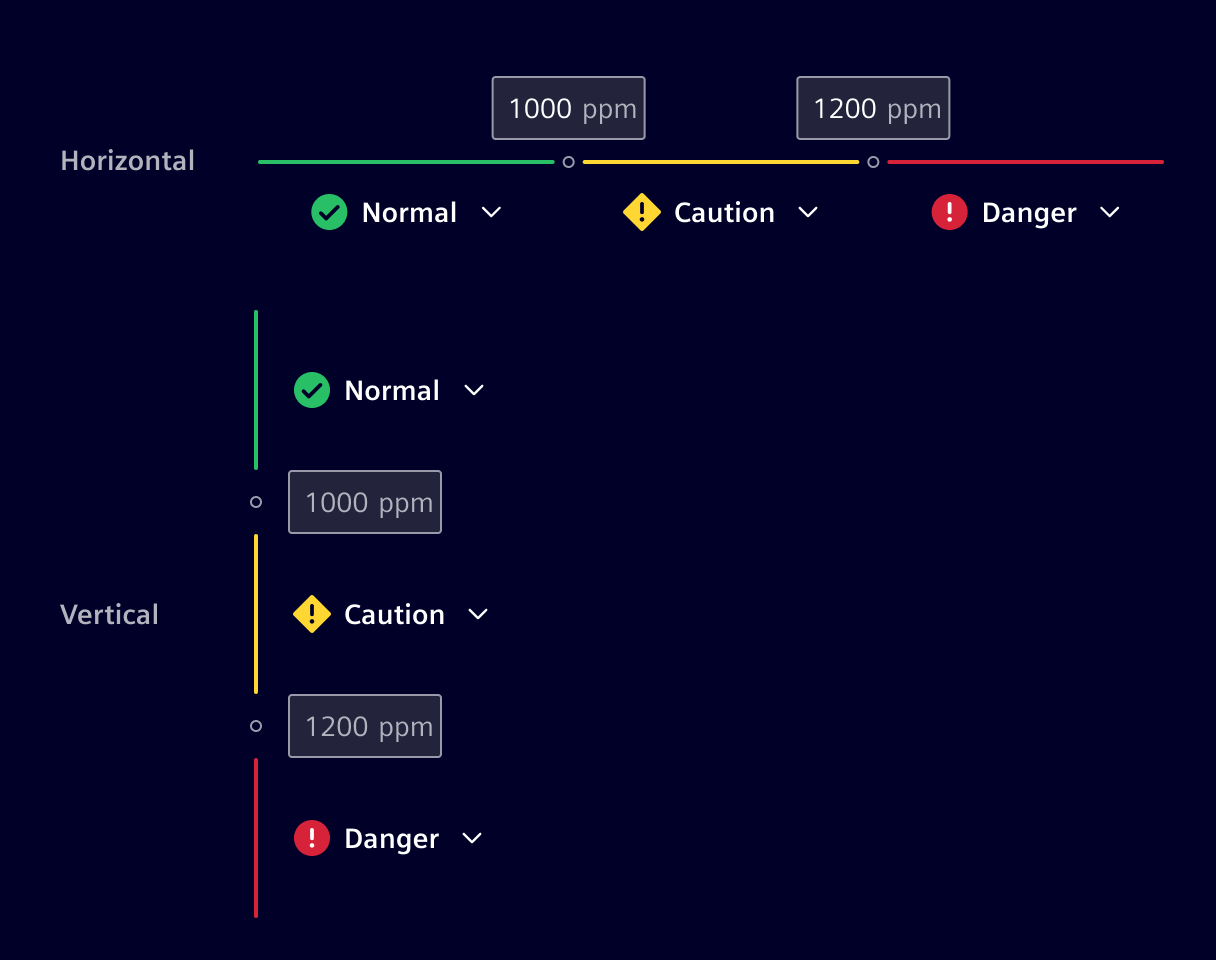The image size is (1216, 960).
Task: Click the 1200 ppm input field on vertical scale
Action: (365, 726)
